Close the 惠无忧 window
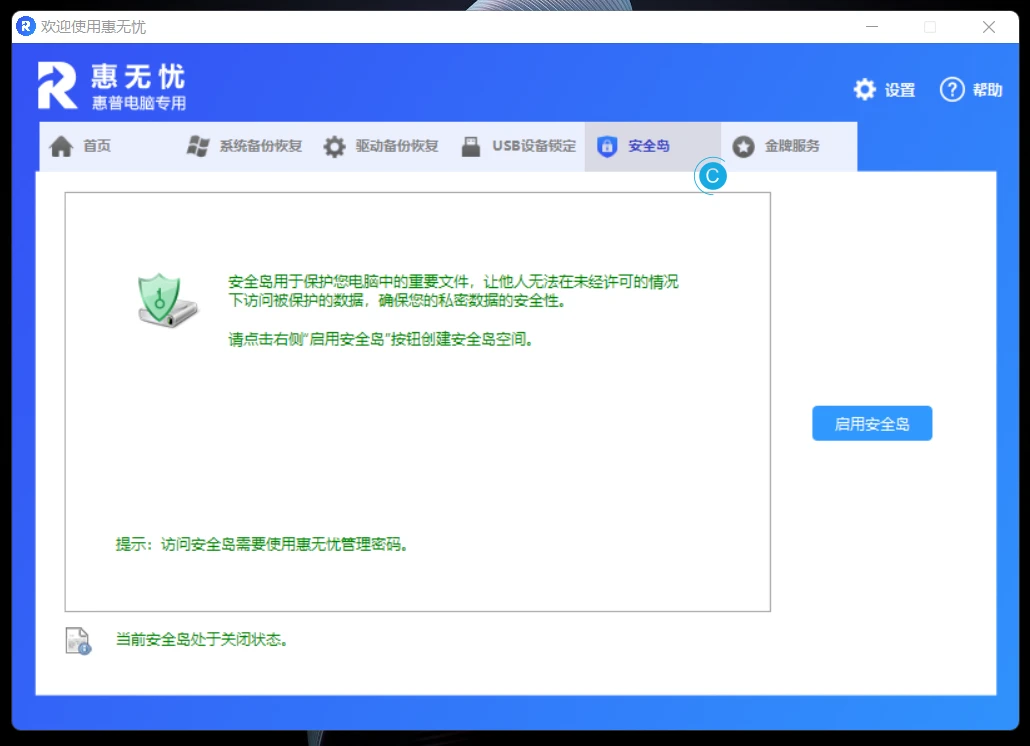The height and width of the screenshot is (746, 1030). [x=989, y=27]
